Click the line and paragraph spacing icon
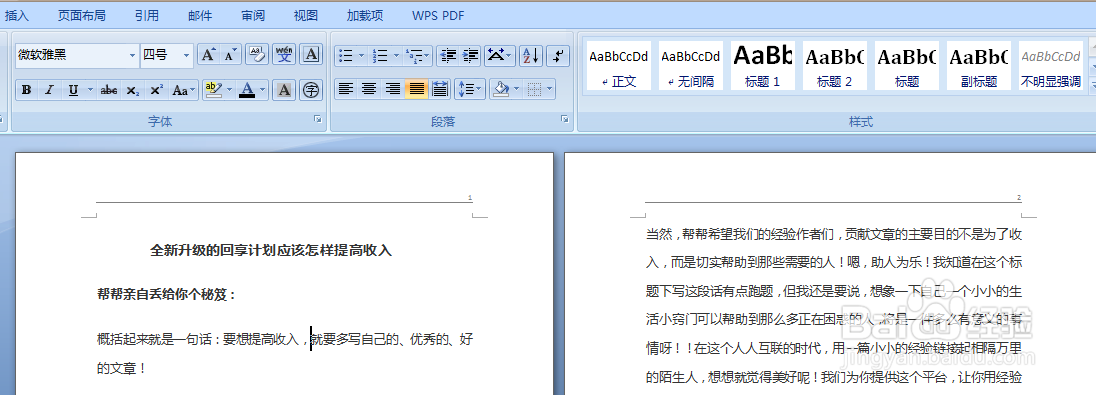 pos(470,89)
